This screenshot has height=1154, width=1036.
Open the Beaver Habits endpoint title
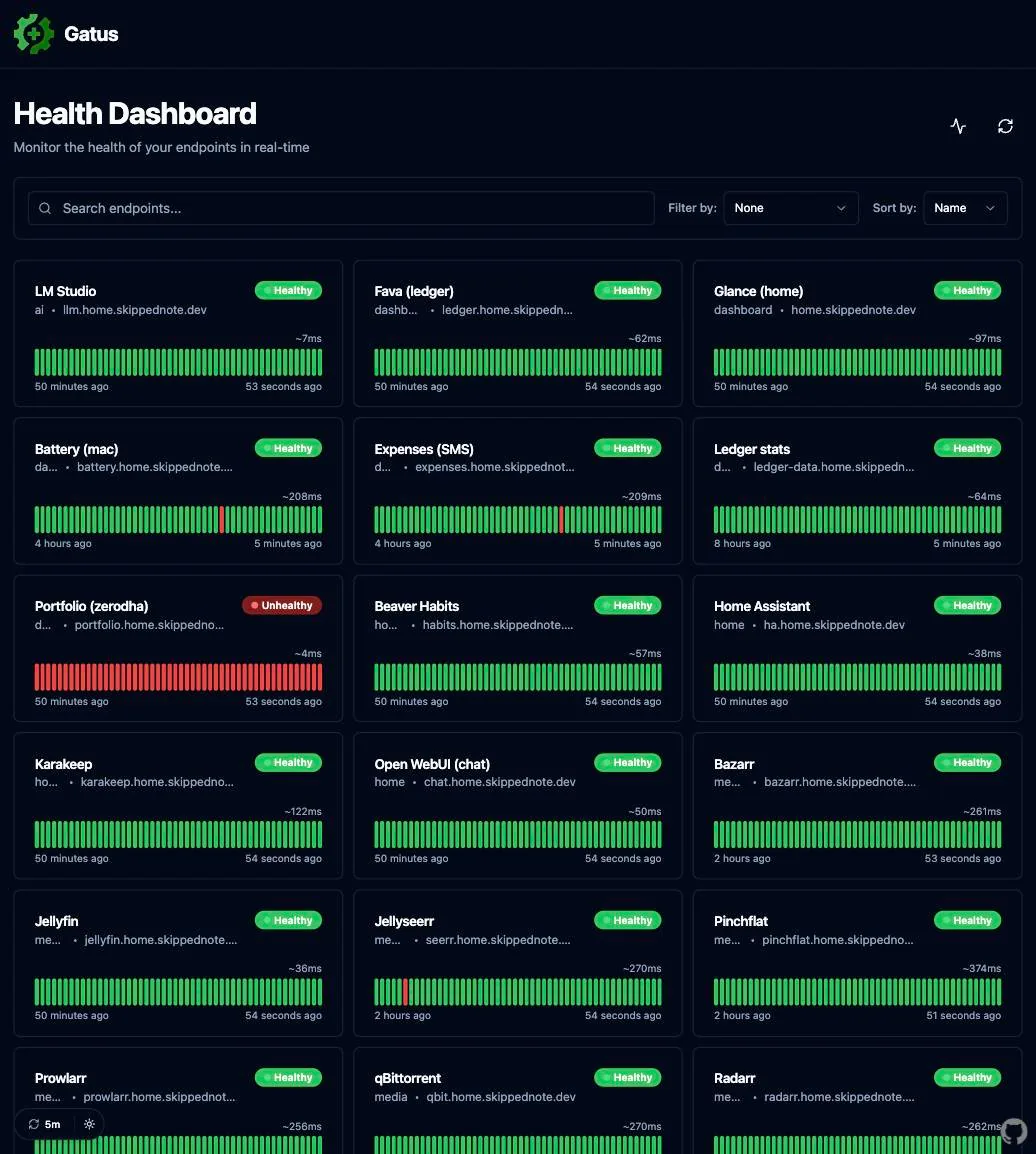(416, 606)
